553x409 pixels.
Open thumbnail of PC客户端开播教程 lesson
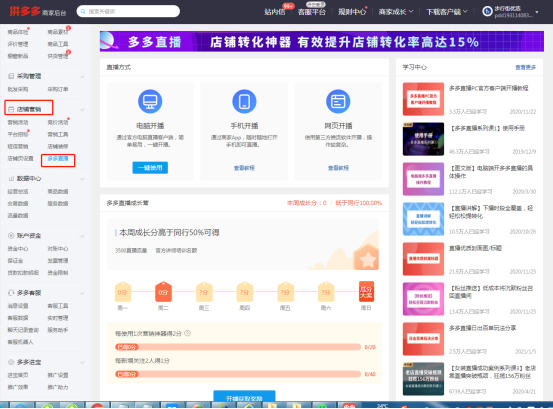423,99
